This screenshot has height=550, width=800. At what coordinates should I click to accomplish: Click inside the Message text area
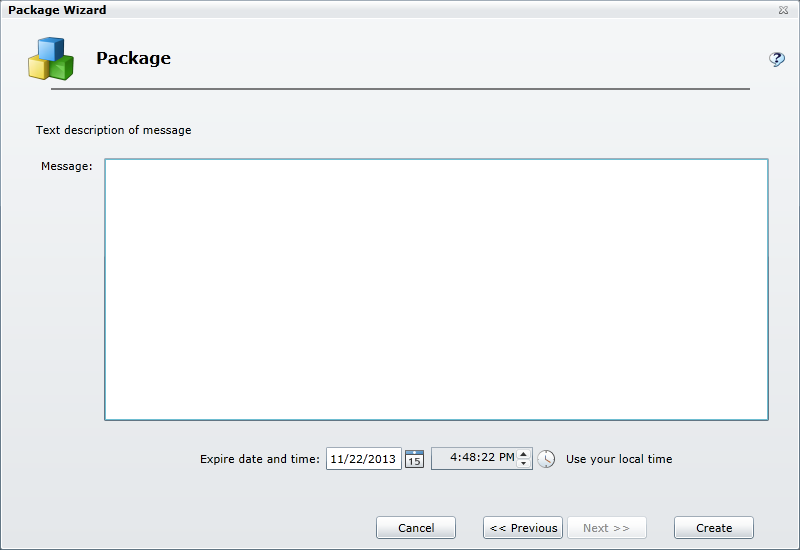tap(436, 289)
